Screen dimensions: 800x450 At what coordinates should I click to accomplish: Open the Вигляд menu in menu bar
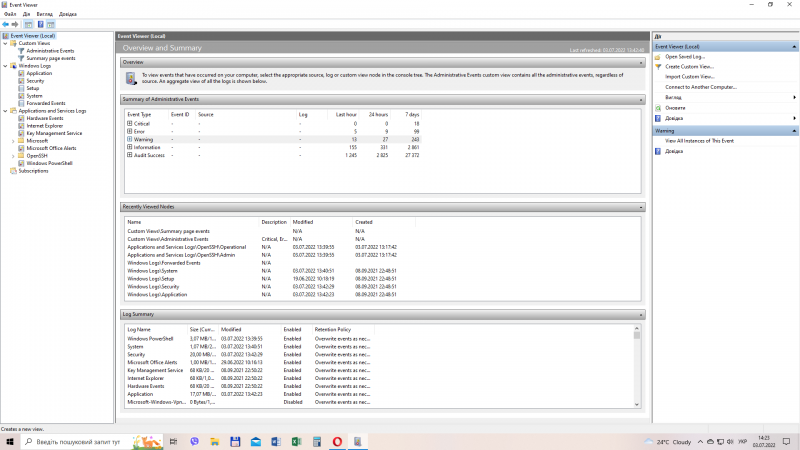click(45, 14)
